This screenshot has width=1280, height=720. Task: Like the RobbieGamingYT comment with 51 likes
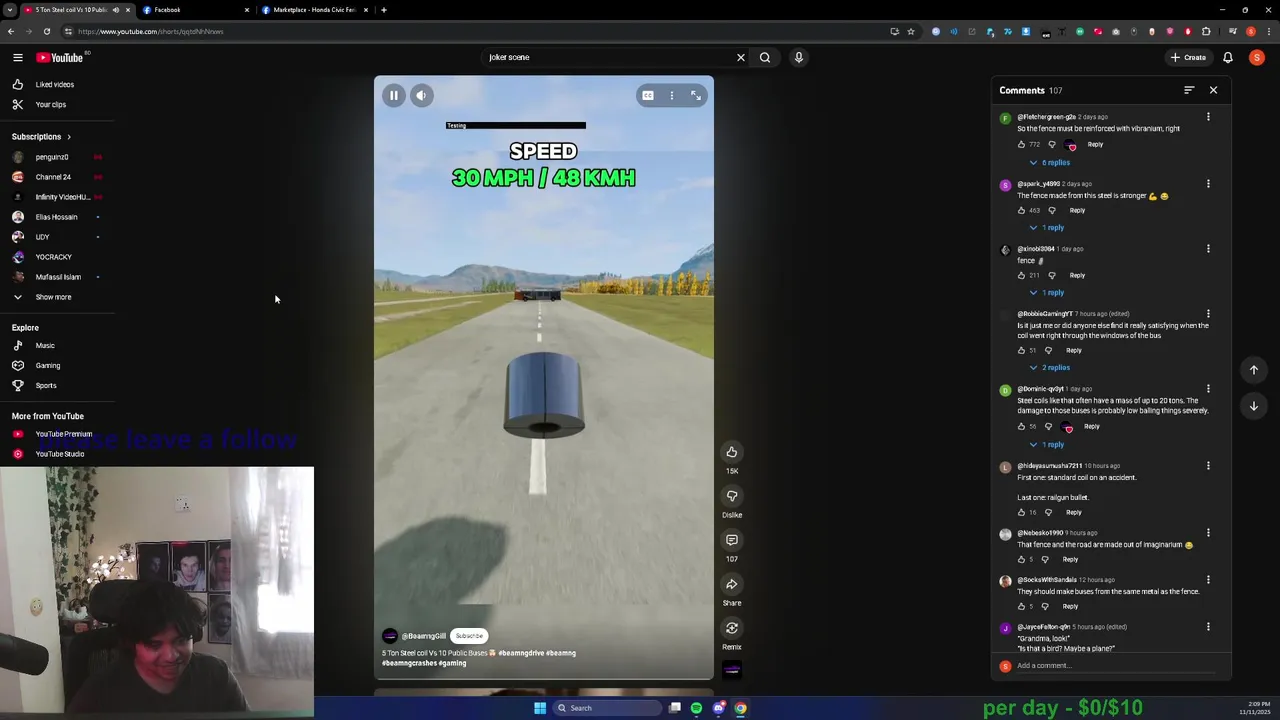[x=1021, y=350]
